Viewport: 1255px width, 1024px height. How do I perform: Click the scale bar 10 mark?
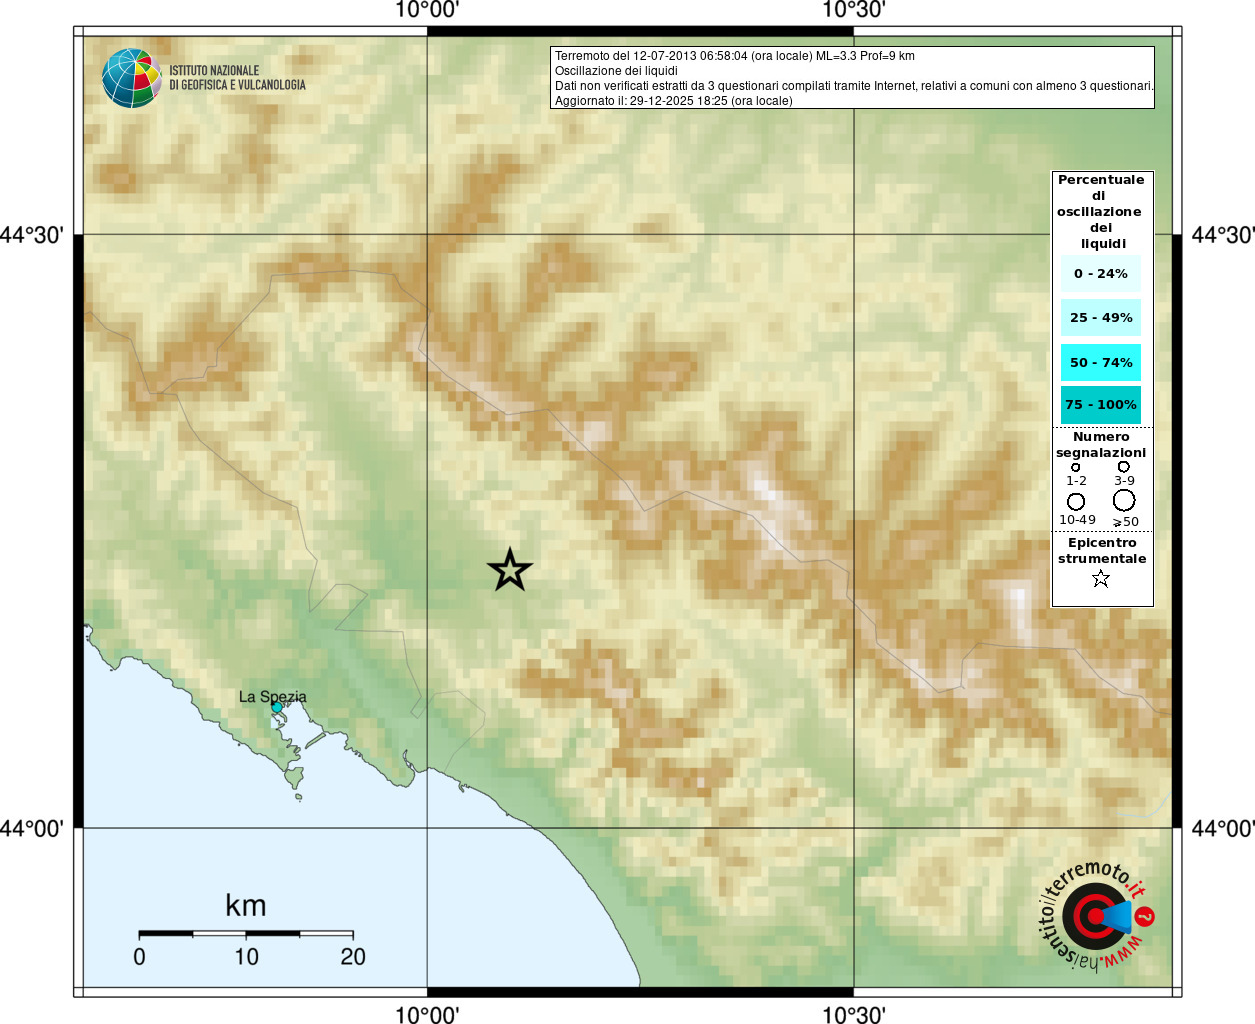246,957
